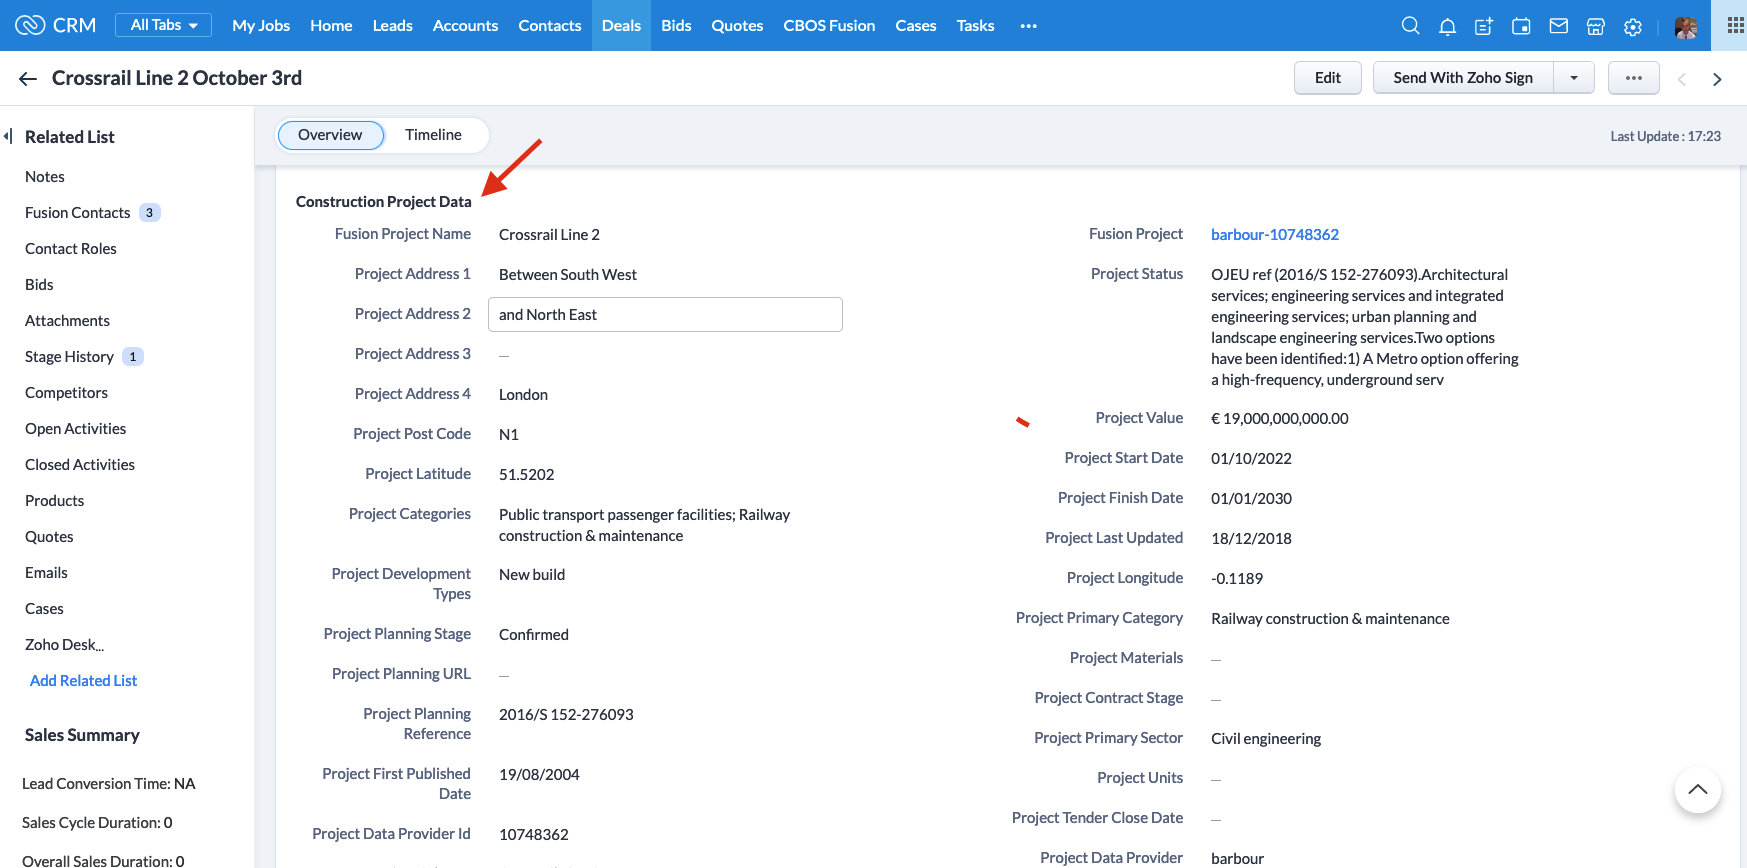Open the barbour-10748362 Fusion Project link
Screen dimensions: 1747x868
pos(1275,235)
